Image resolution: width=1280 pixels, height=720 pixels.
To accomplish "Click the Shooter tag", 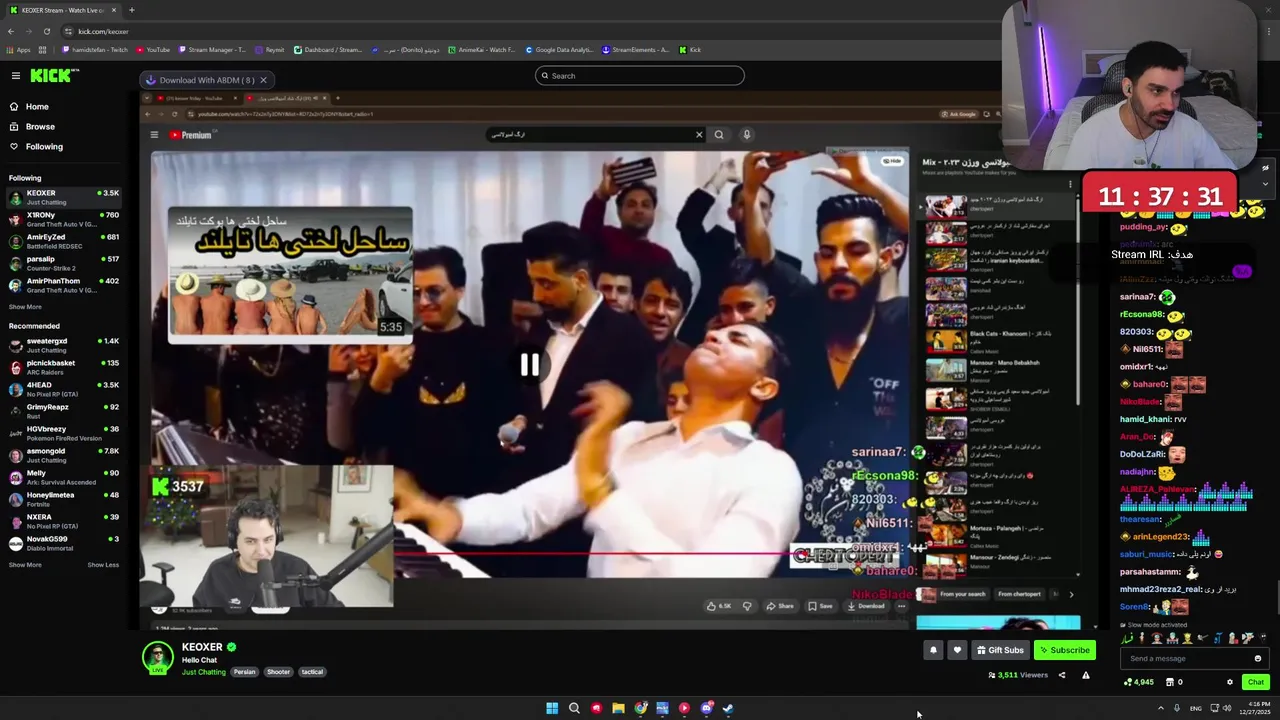I will click(x=278, y=672).
